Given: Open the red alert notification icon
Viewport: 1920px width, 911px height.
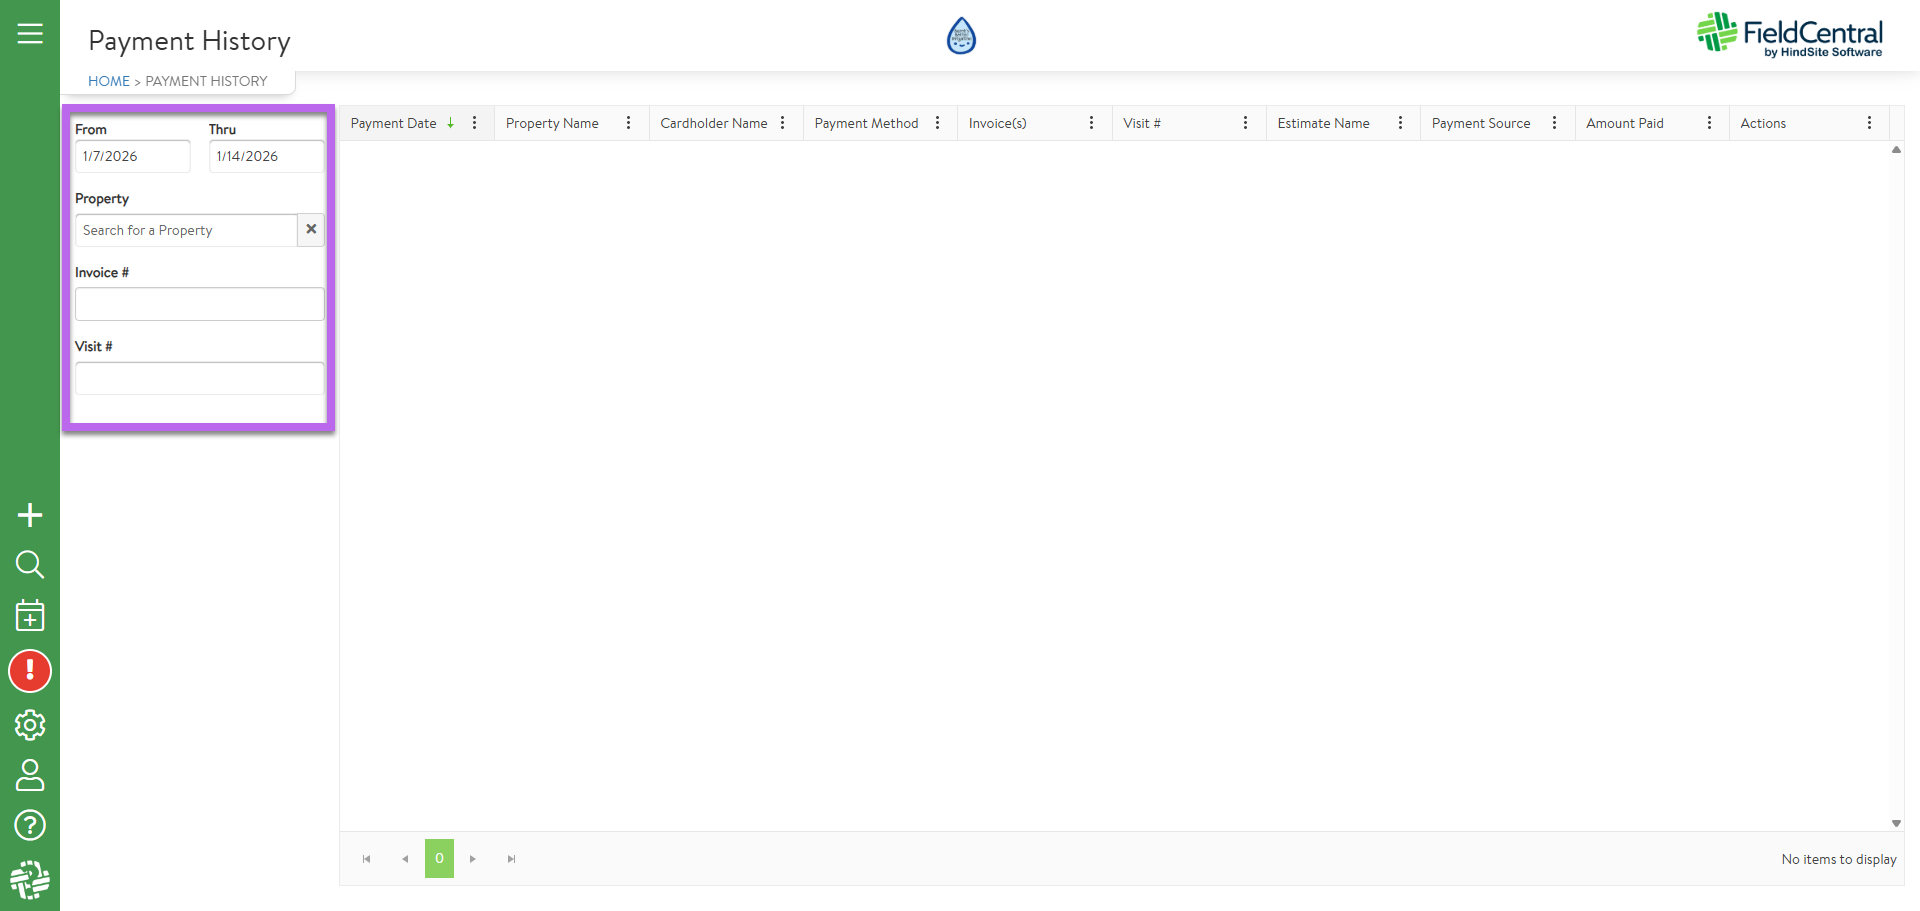Looking at the screenshot, I should (30, 671).
